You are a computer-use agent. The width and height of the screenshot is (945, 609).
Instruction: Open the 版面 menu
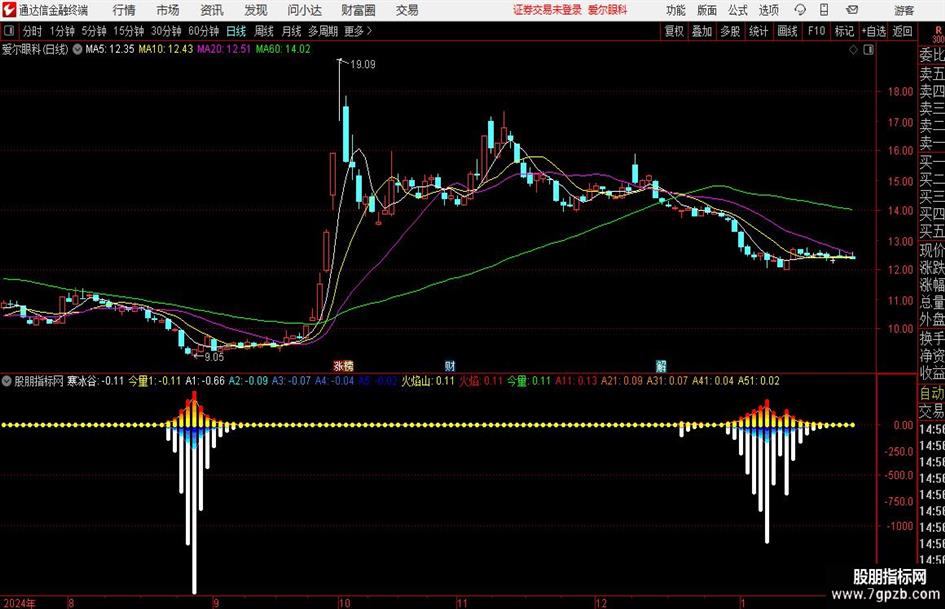pyautogui.click(x=706, y=10)
